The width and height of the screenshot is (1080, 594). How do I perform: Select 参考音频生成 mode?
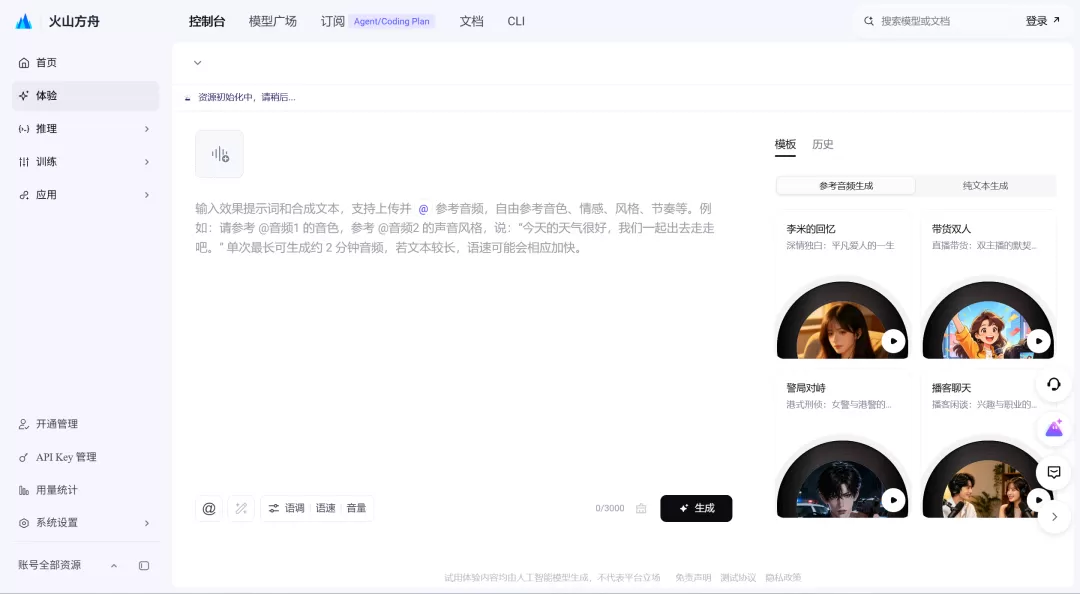[x=846, y=186]
